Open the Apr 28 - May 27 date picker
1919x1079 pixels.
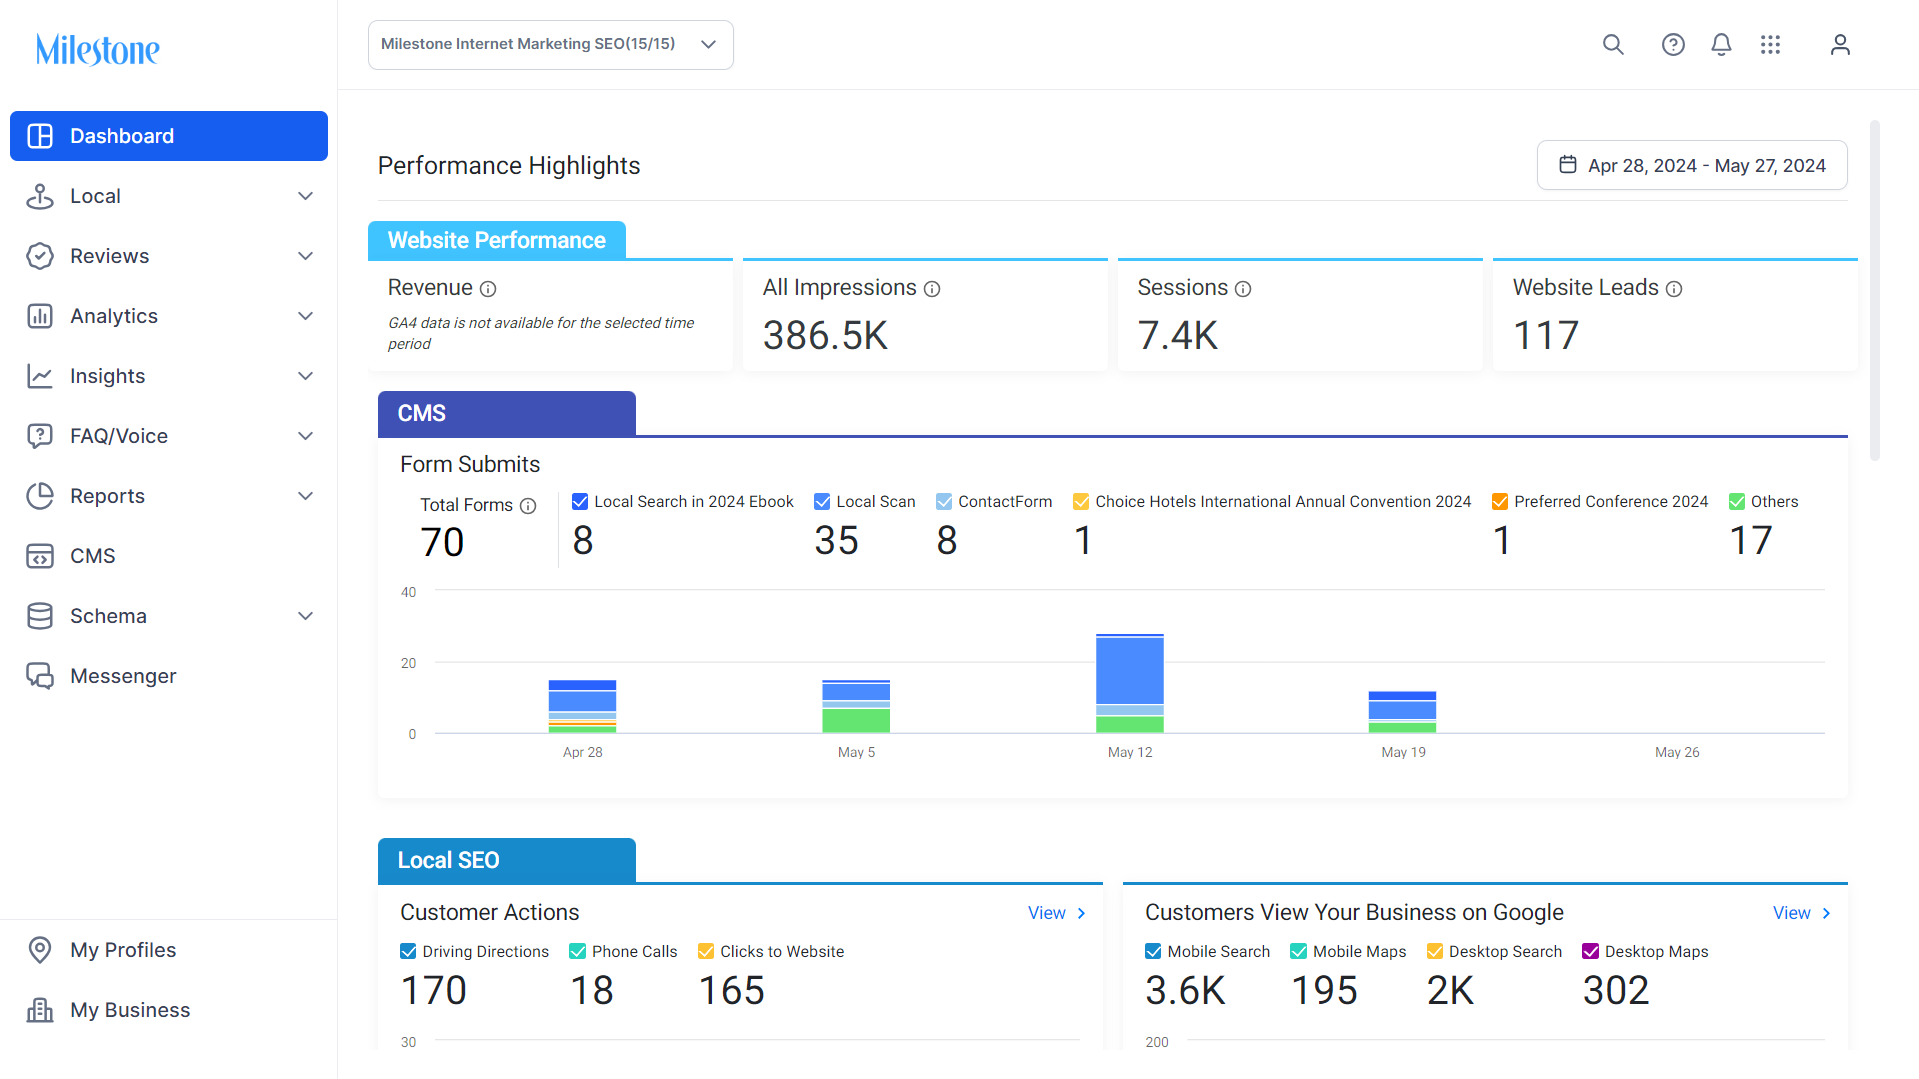tap(1692, 165)
